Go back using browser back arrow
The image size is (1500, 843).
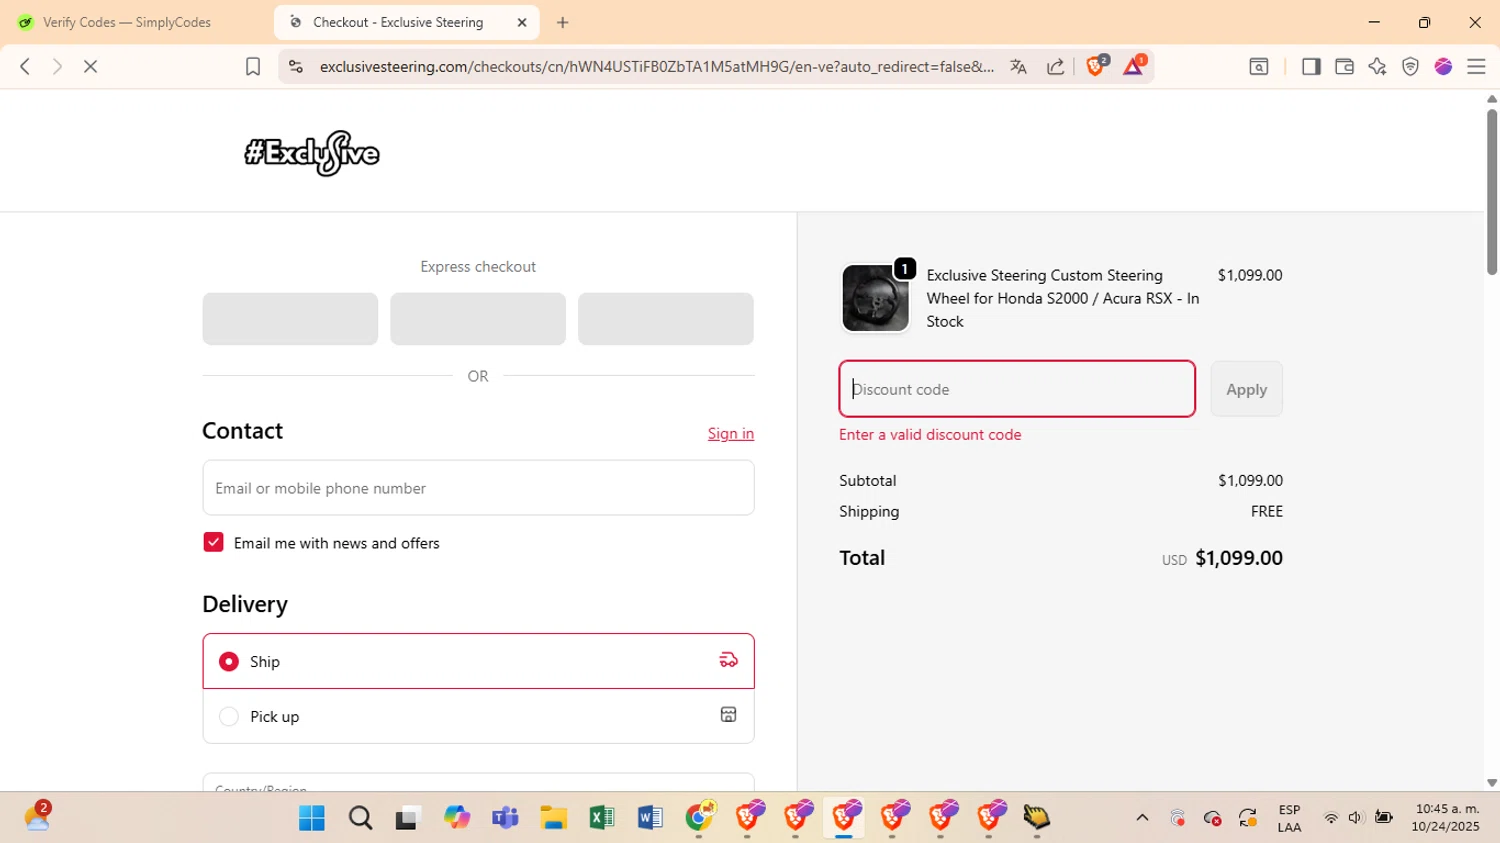pyautogui.click(x=25, y=66)
